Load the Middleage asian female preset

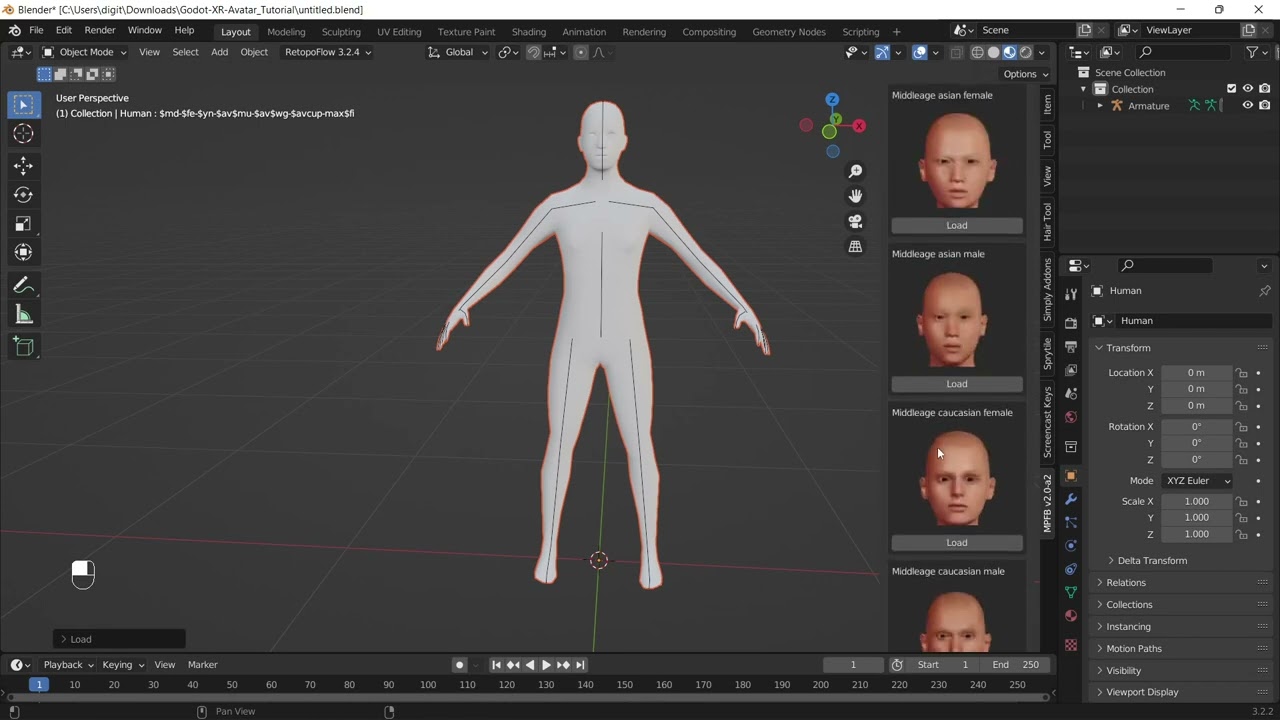pyautogui.click(x=957, y=225)
